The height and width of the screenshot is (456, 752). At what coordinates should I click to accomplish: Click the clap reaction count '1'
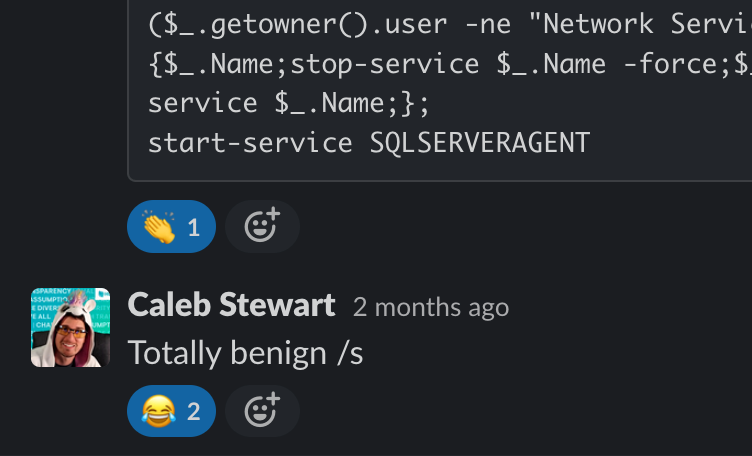[194, 228]
